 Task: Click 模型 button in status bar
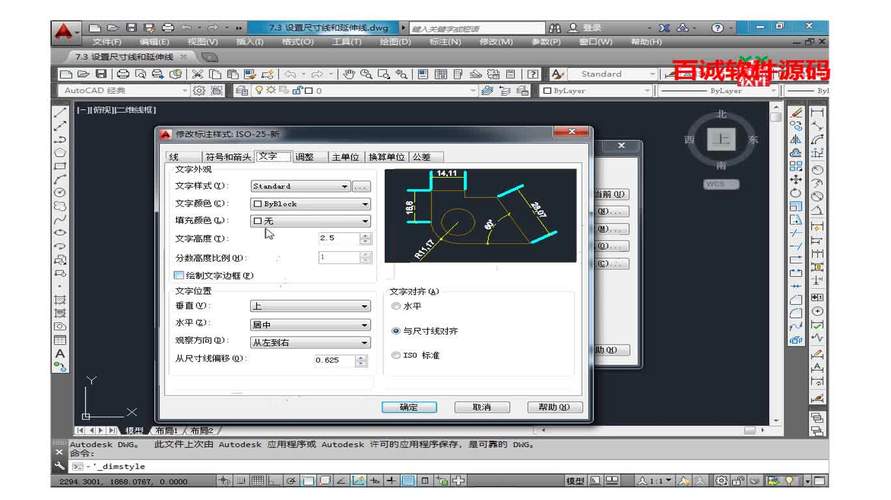coord(575,481)
